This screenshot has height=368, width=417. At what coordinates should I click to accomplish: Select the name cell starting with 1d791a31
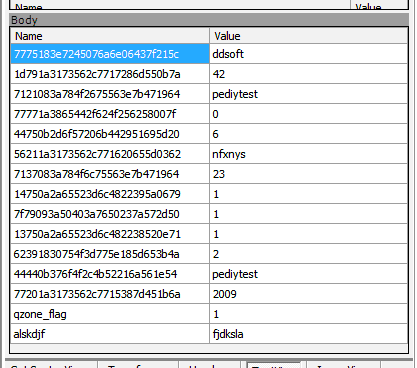[x=110, y=74]
